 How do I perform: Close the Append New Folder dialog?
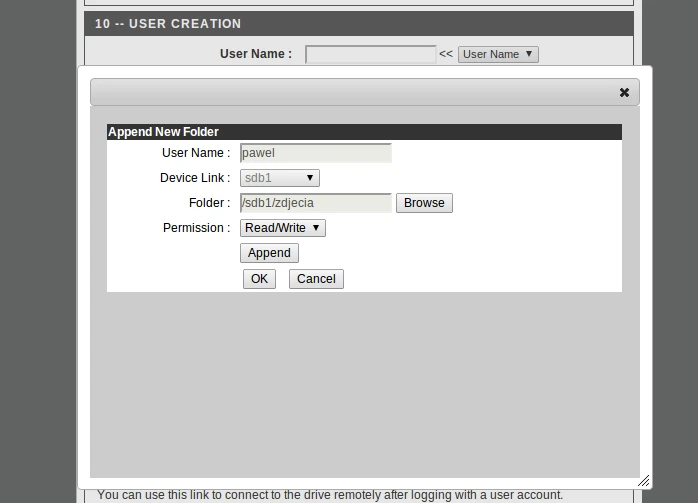(x=624, y=92)
